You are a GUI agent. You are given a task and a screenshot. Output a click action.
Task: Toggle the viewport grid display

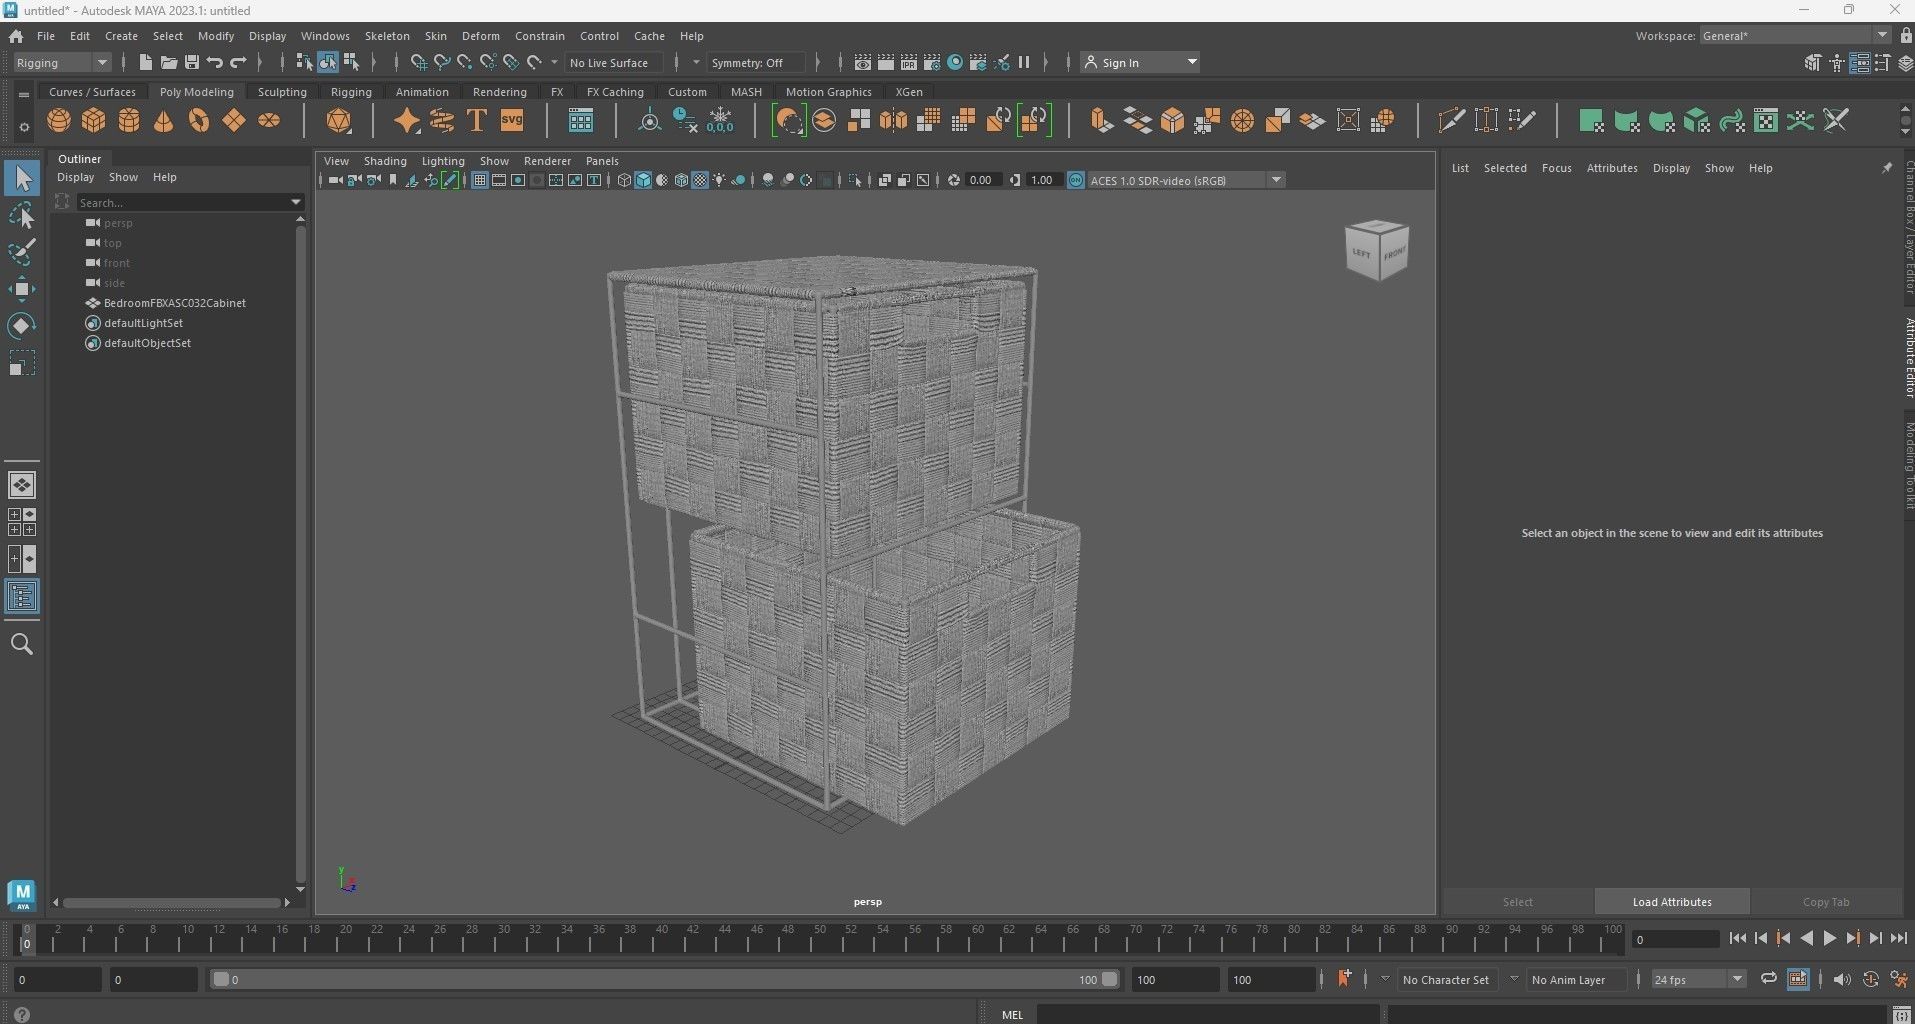pos(480,180)
